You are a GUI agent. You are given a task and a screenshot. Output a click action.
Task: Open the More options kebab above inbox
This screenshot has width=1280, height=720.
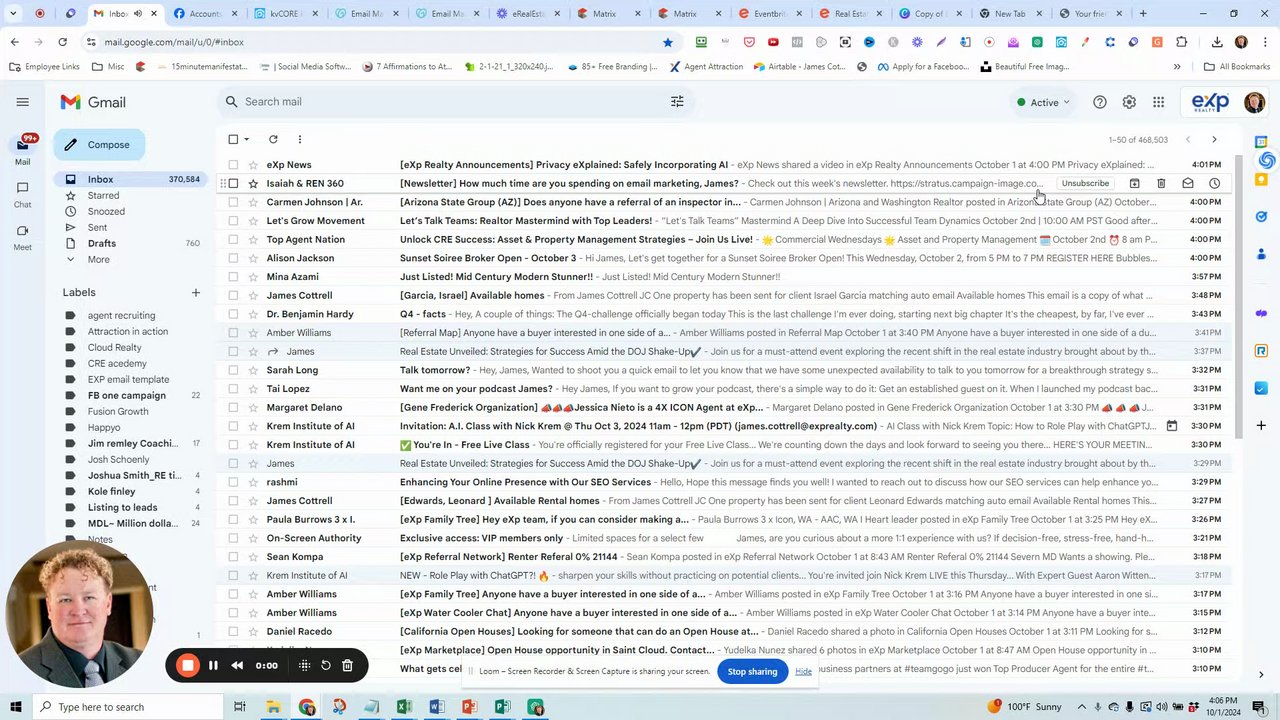(299, 139)
